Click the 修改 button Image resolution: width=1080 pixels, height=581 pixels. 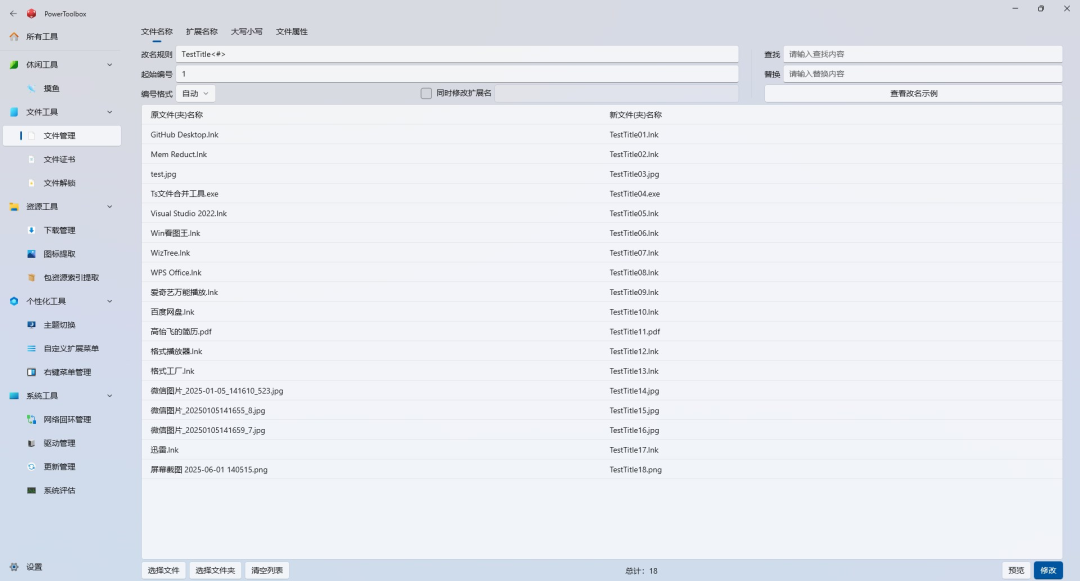[x=1048, y=570]
